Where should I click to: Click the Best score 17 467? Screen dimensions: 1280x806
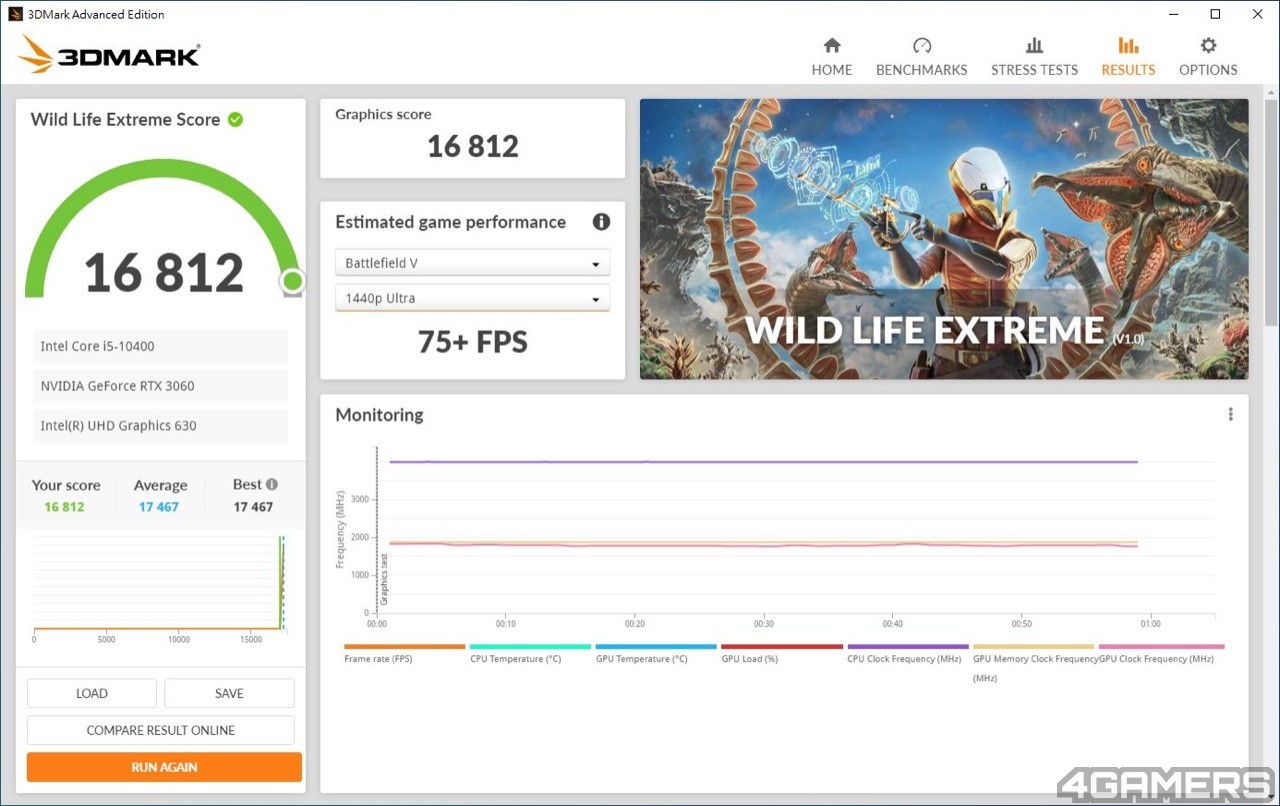pyautogui.click(x=253, y=507)
